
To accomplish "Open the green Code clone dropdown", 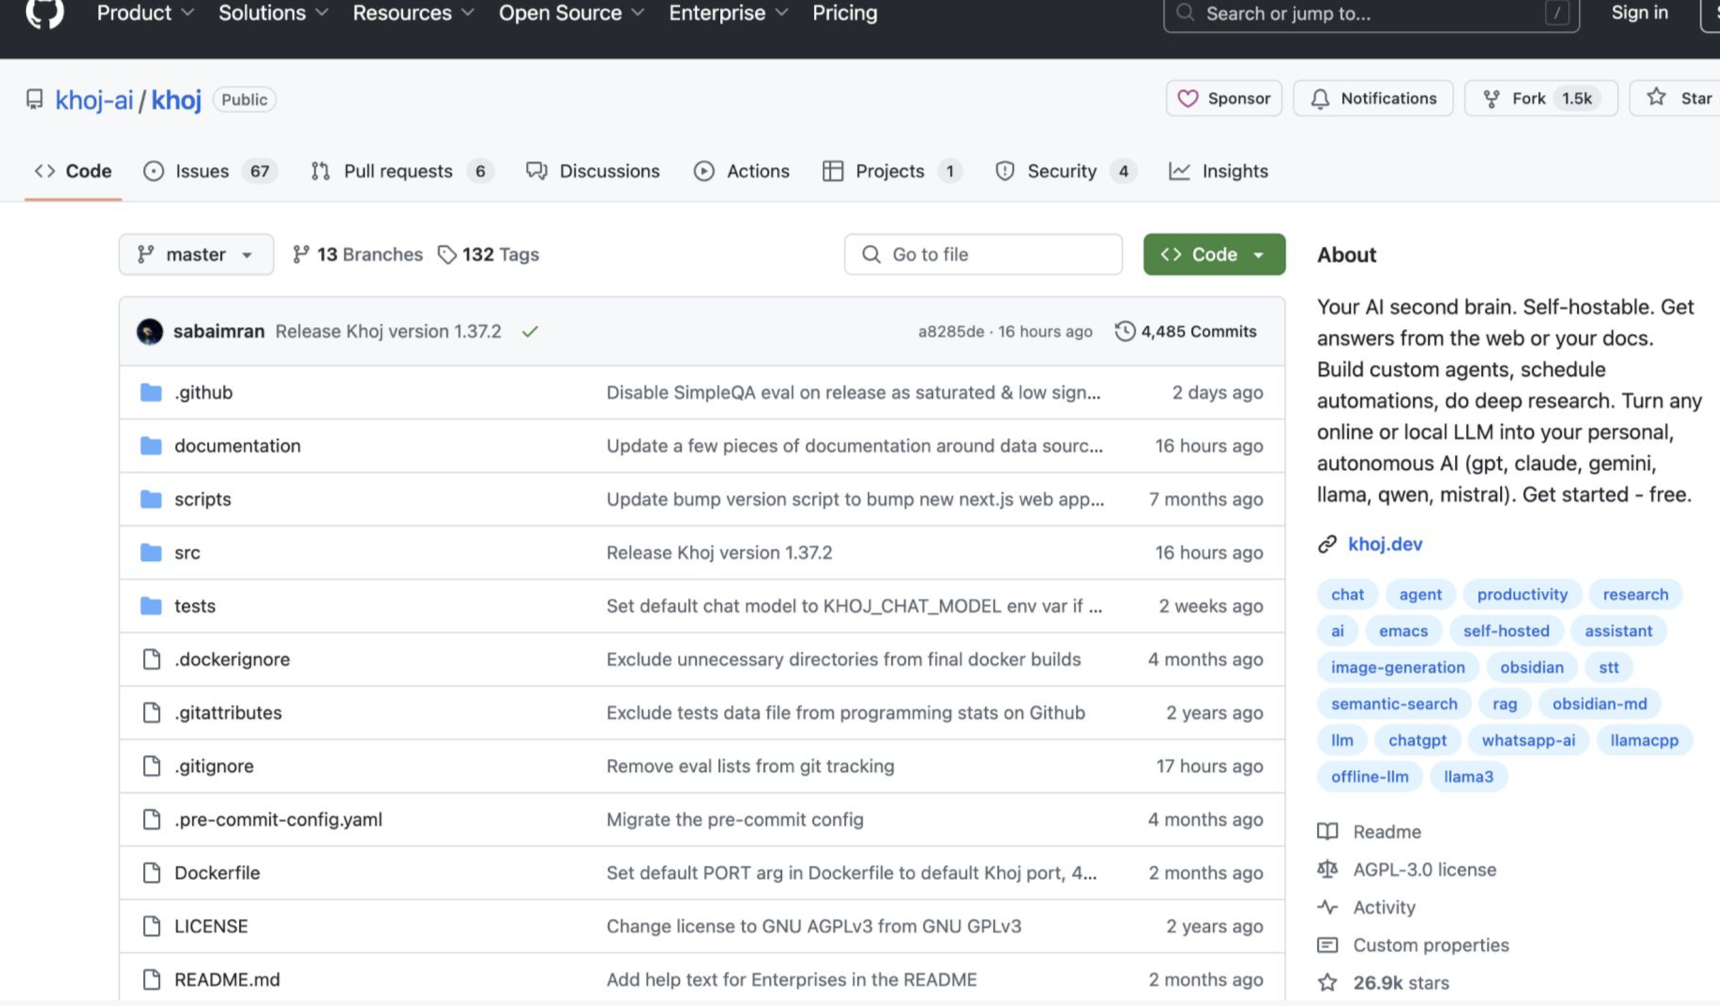I will click(x=1214, y=254).
